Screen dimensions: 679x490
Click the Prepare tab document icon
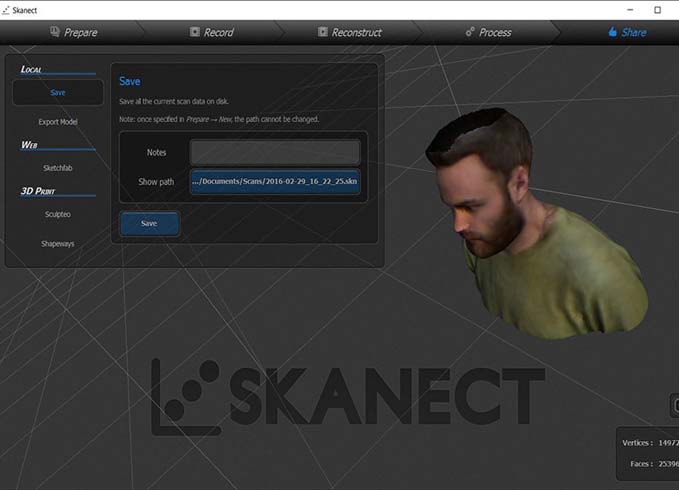click(55, 32)
